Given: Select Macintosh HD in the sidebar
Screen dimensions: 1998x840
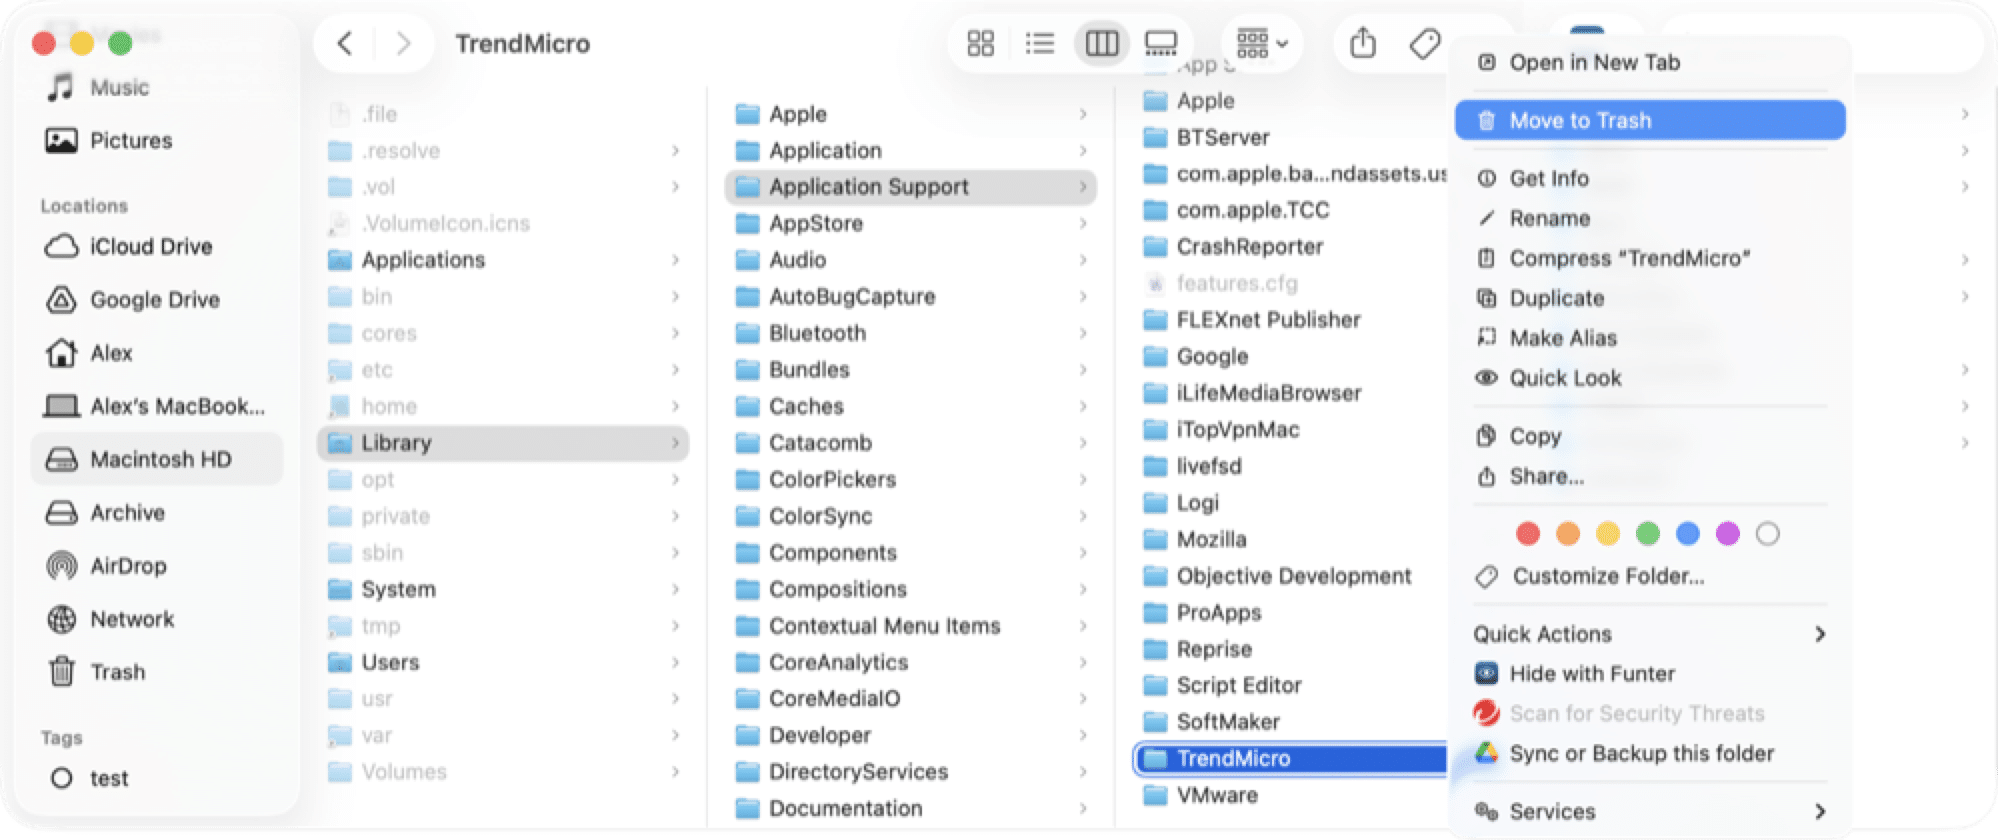Looking at the screenshot, I should click(157, 460).
